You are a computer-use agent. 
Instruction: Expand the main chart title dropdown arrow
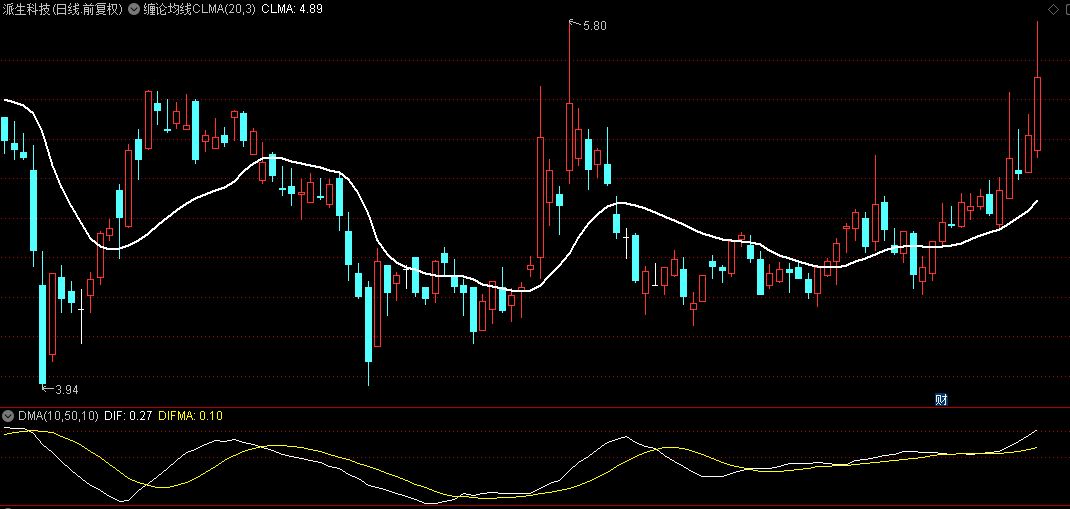coord(133,9)
